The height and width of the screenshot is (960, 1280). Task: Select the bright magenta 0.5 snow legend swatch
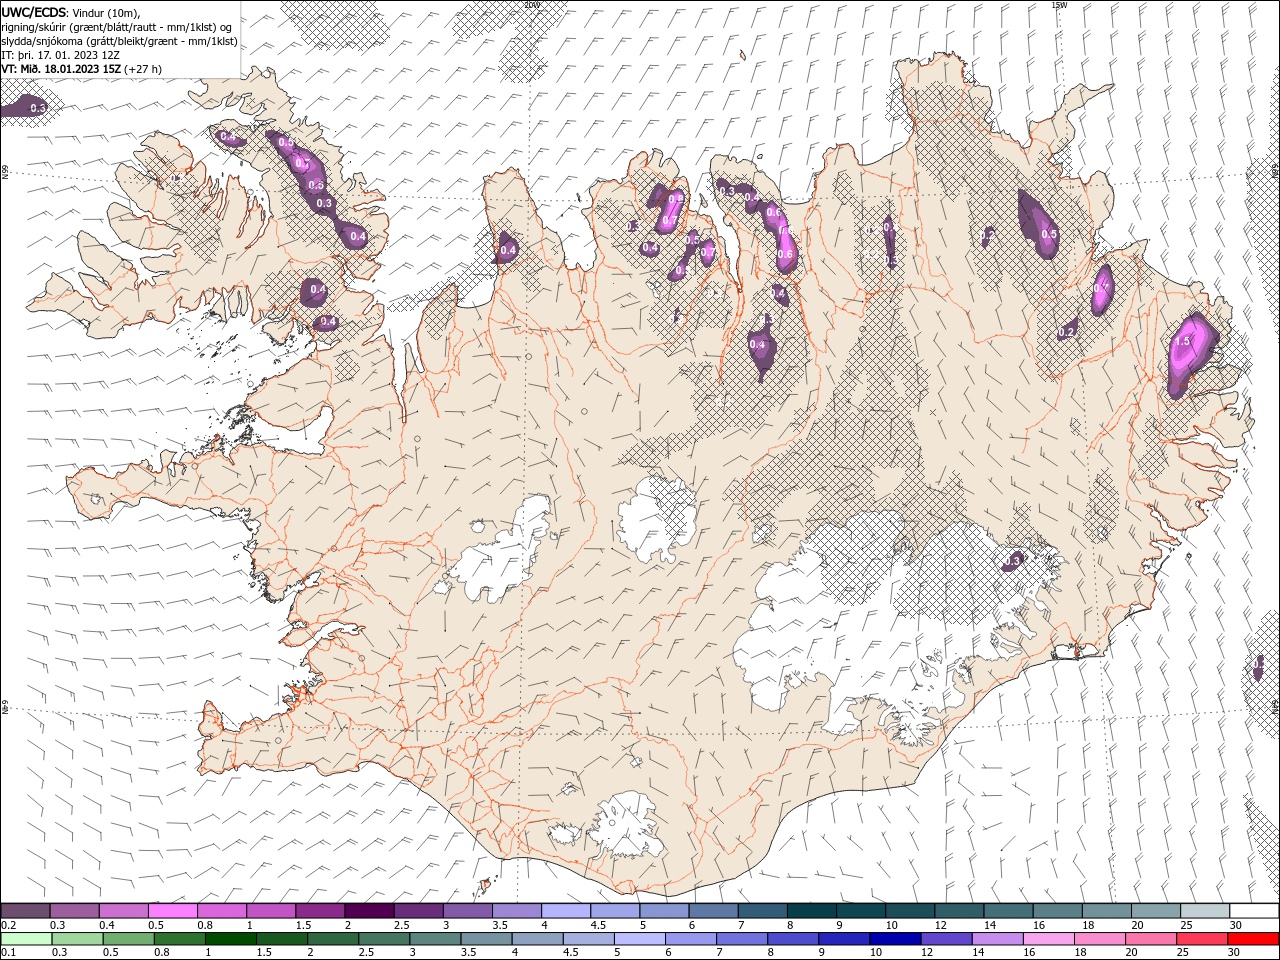pyautogui.click(x=172, y=911)
